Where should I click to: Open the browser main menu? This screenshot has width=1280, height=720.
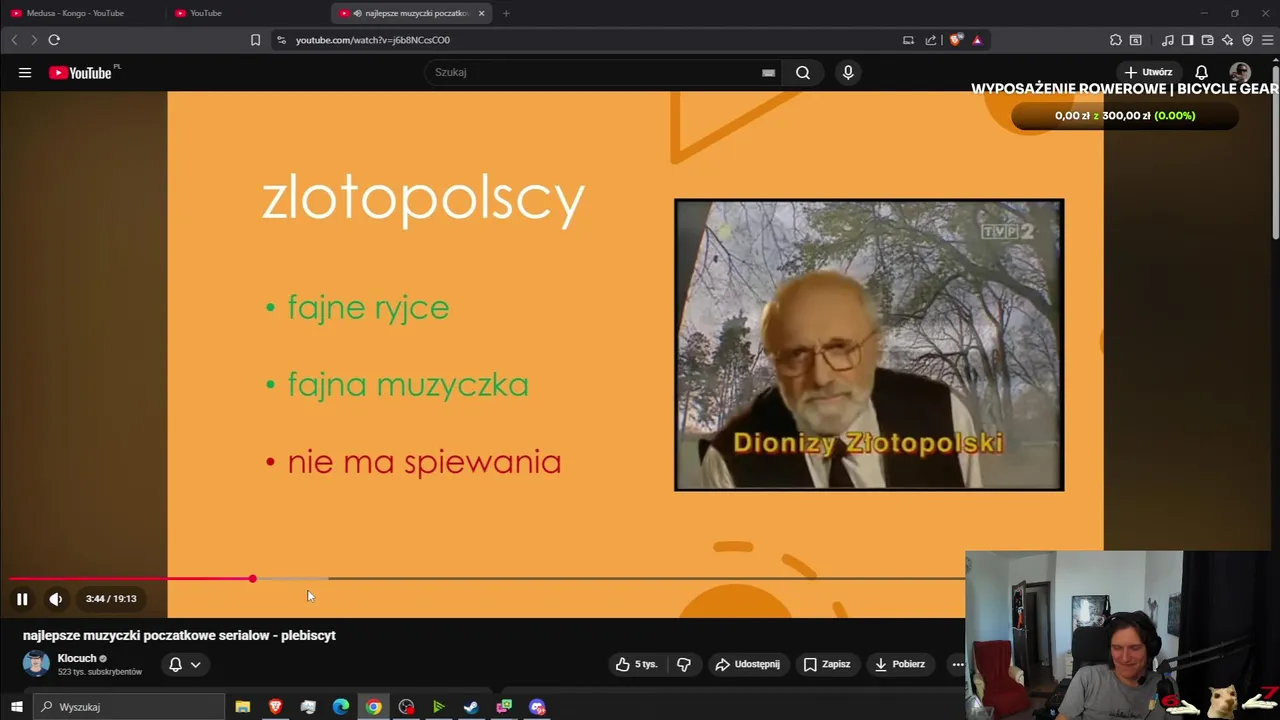[1268, 40]
